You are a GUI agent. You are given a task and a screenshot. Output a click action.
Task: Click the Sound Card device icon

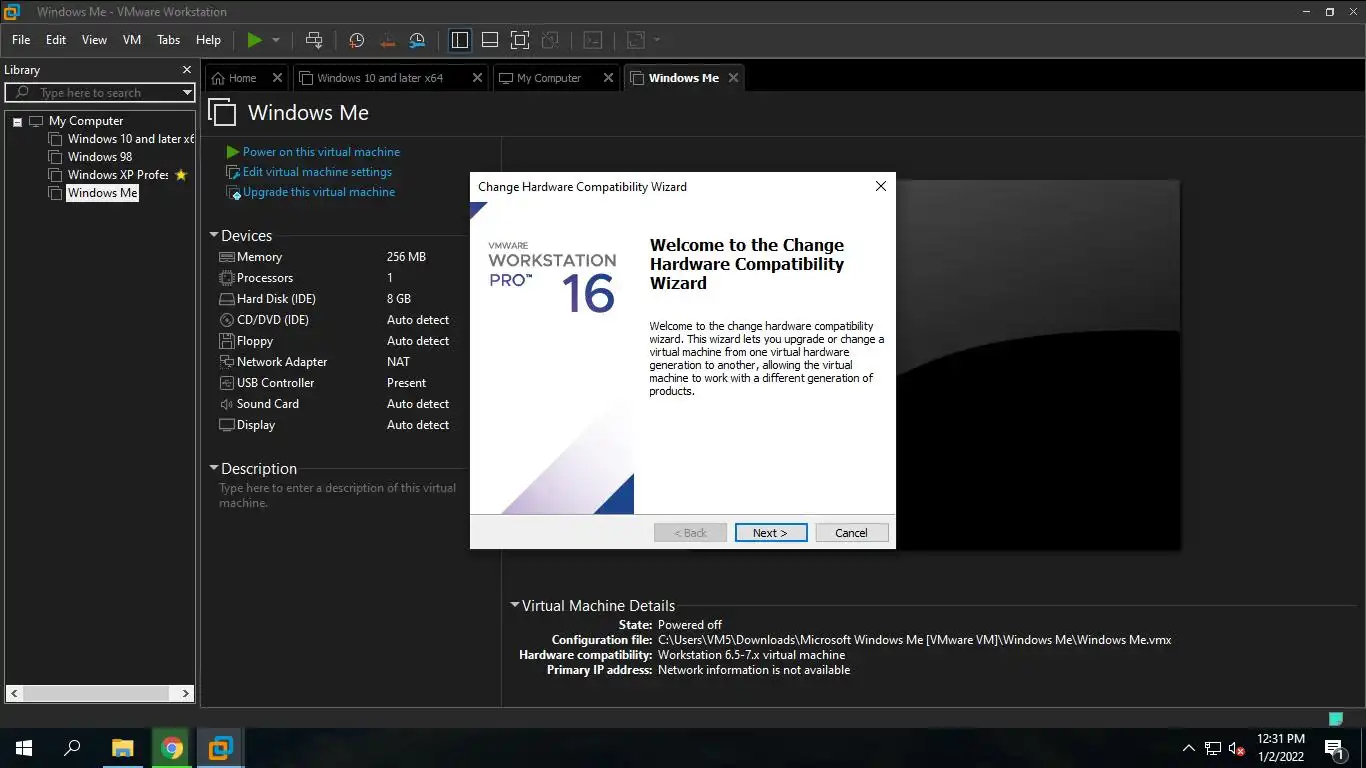point(226,404)
